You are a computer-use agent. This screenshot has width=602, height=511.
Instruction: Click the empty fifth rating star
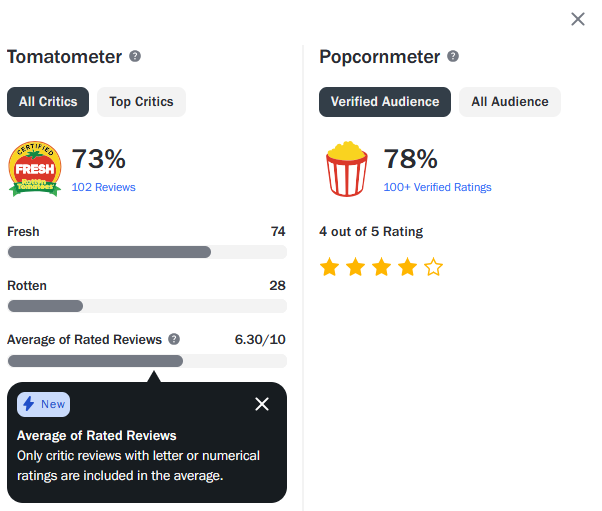(x=433, y=267)
